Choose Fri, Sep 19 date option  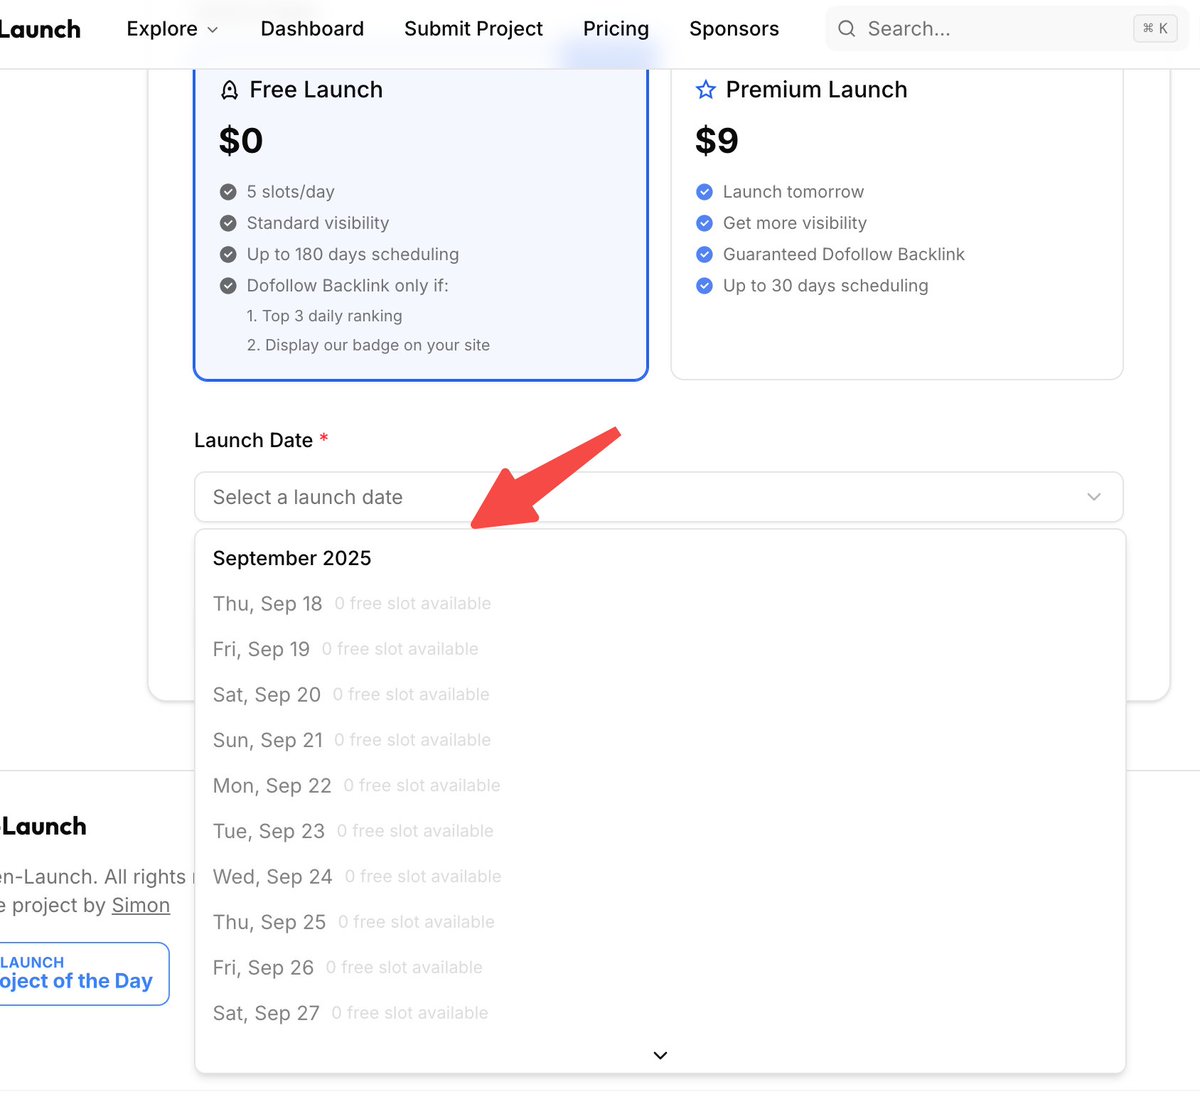pyautogui.click(x=660, y=649)
